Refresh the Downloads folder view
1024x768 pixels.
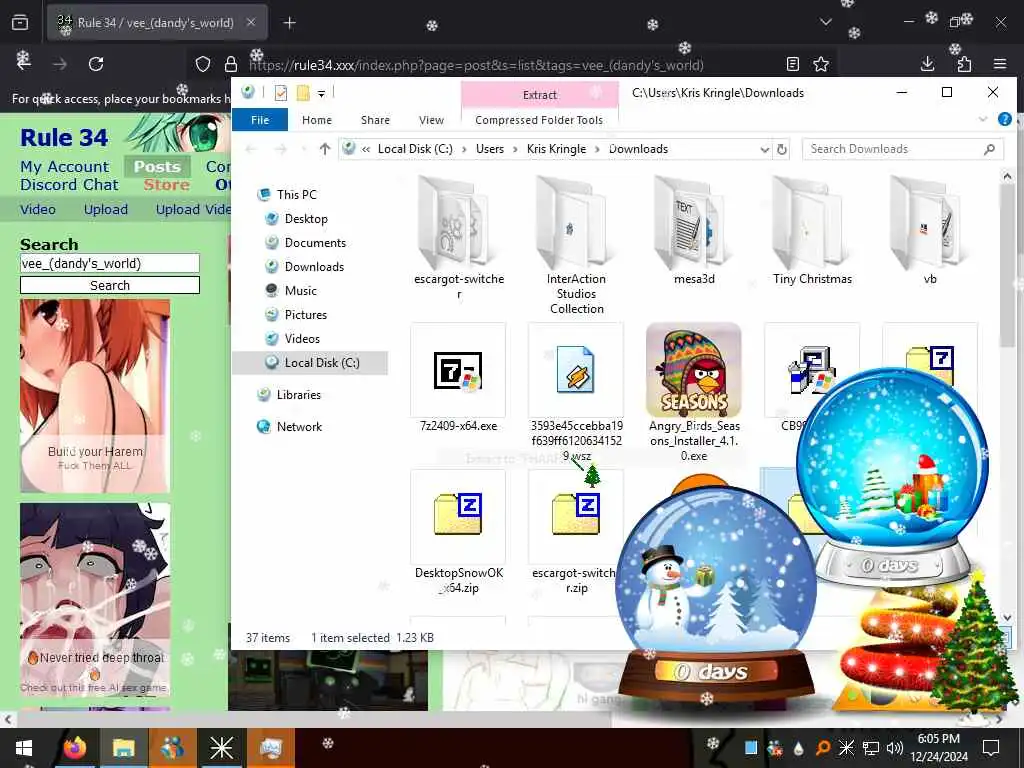781,150
